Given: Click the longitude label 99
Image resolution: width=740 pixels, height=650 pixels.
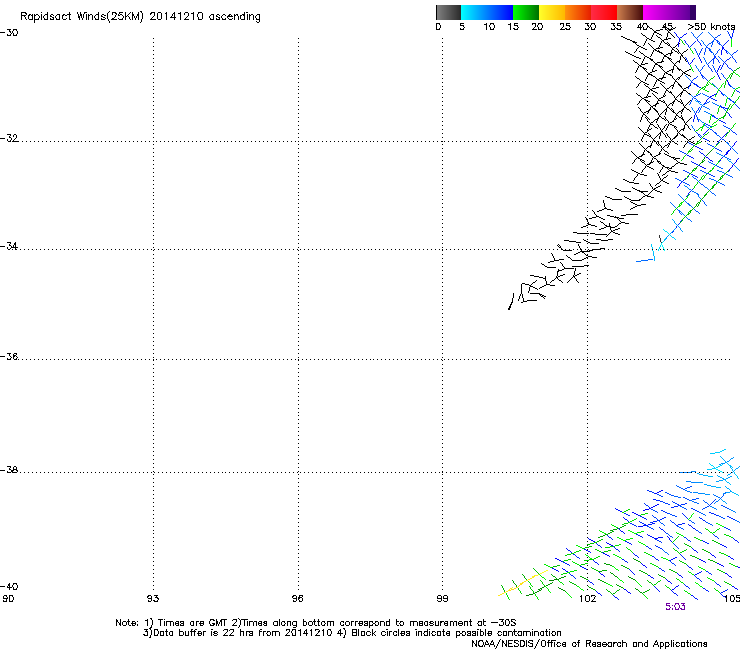Looking at the screenshot, I should pyautogui.click(x=442, y=599).
